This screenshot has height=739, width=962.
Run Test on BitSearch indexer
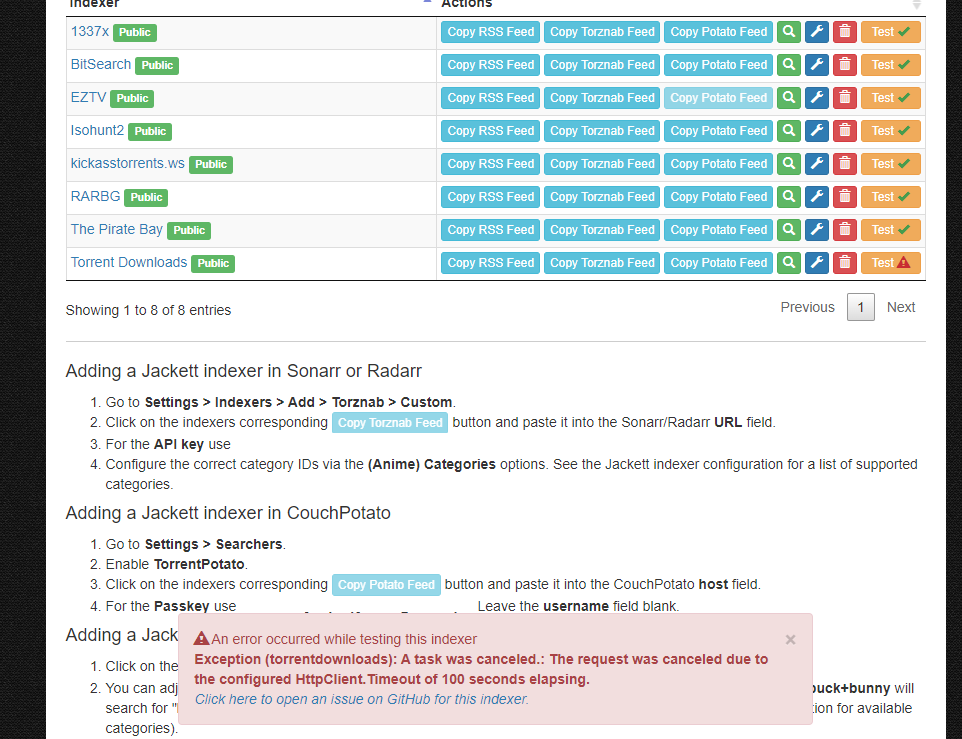[891, 65]
